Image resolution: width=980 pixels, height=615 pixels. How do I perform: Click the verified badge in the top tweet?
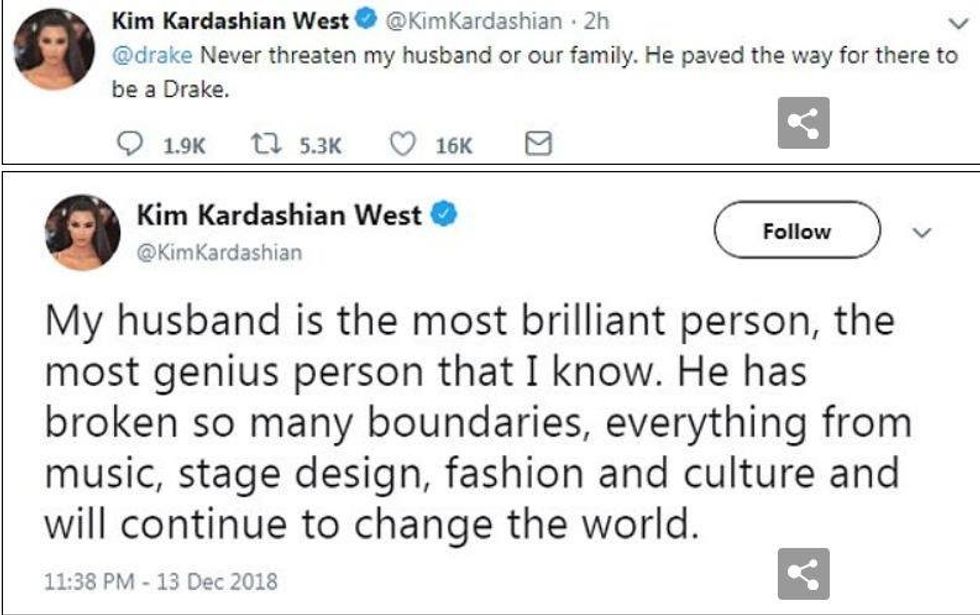[x=367, y=19]
